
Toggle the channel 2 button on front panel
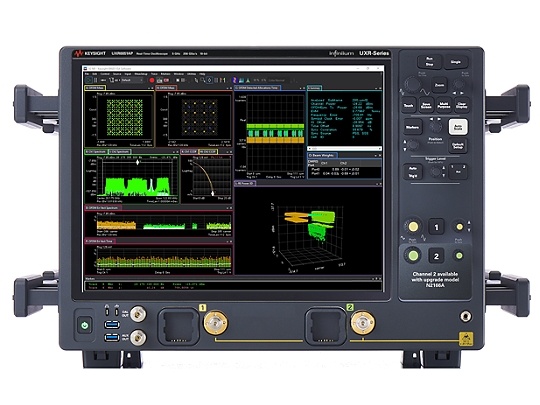click(x=436, y=256)
